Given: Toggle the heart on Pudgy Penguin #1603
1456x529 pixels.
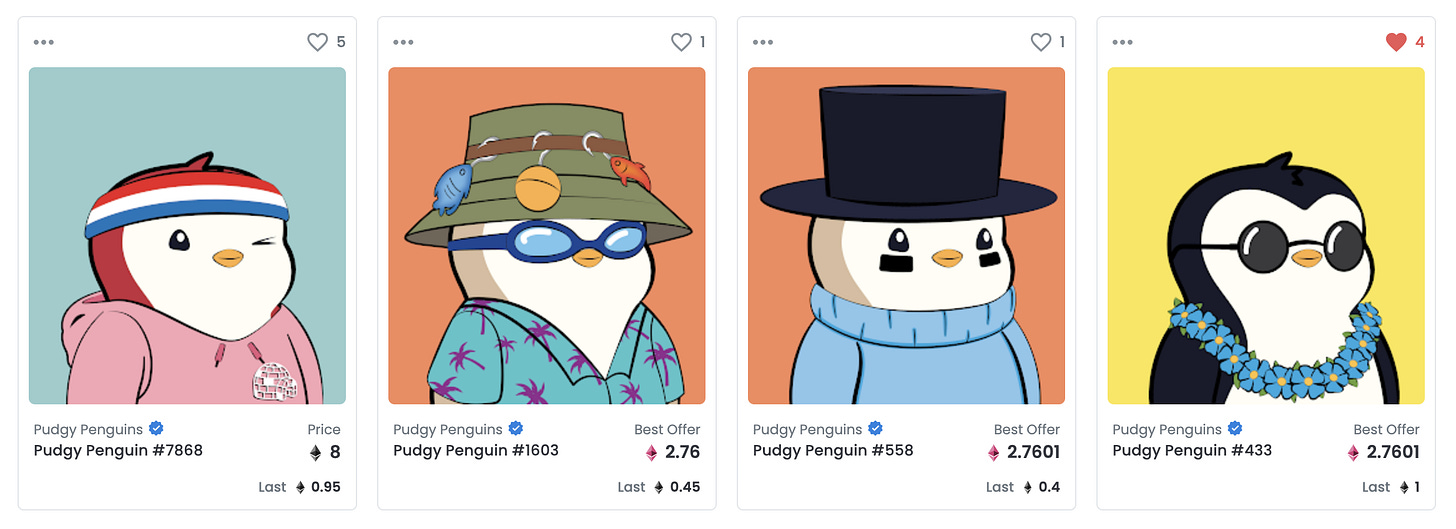Looking at the screenshot, I should click(681, 42).
